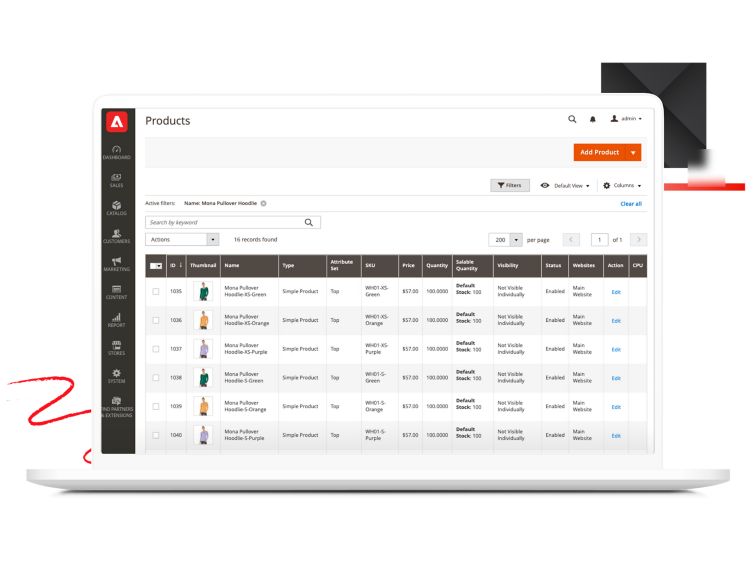Open the Content sidebar menu

pyautogui.click(x=117, y=292)
